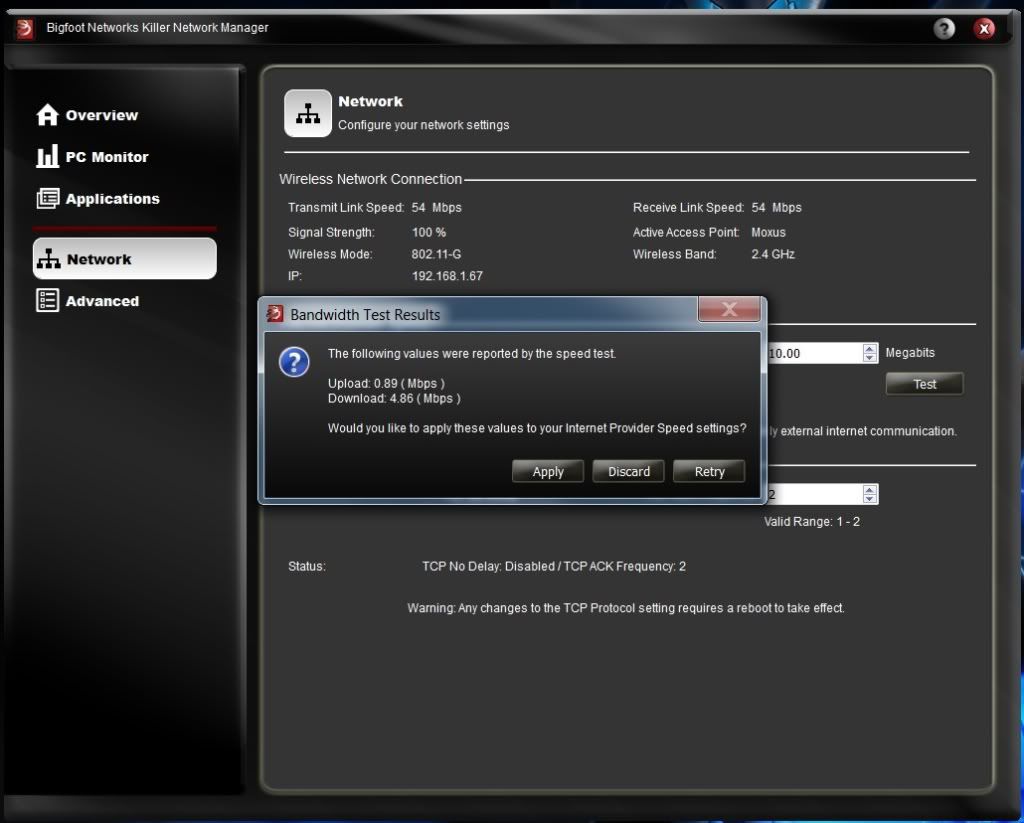Click the Wireless Mode value 802.11-G

point(436,254)
